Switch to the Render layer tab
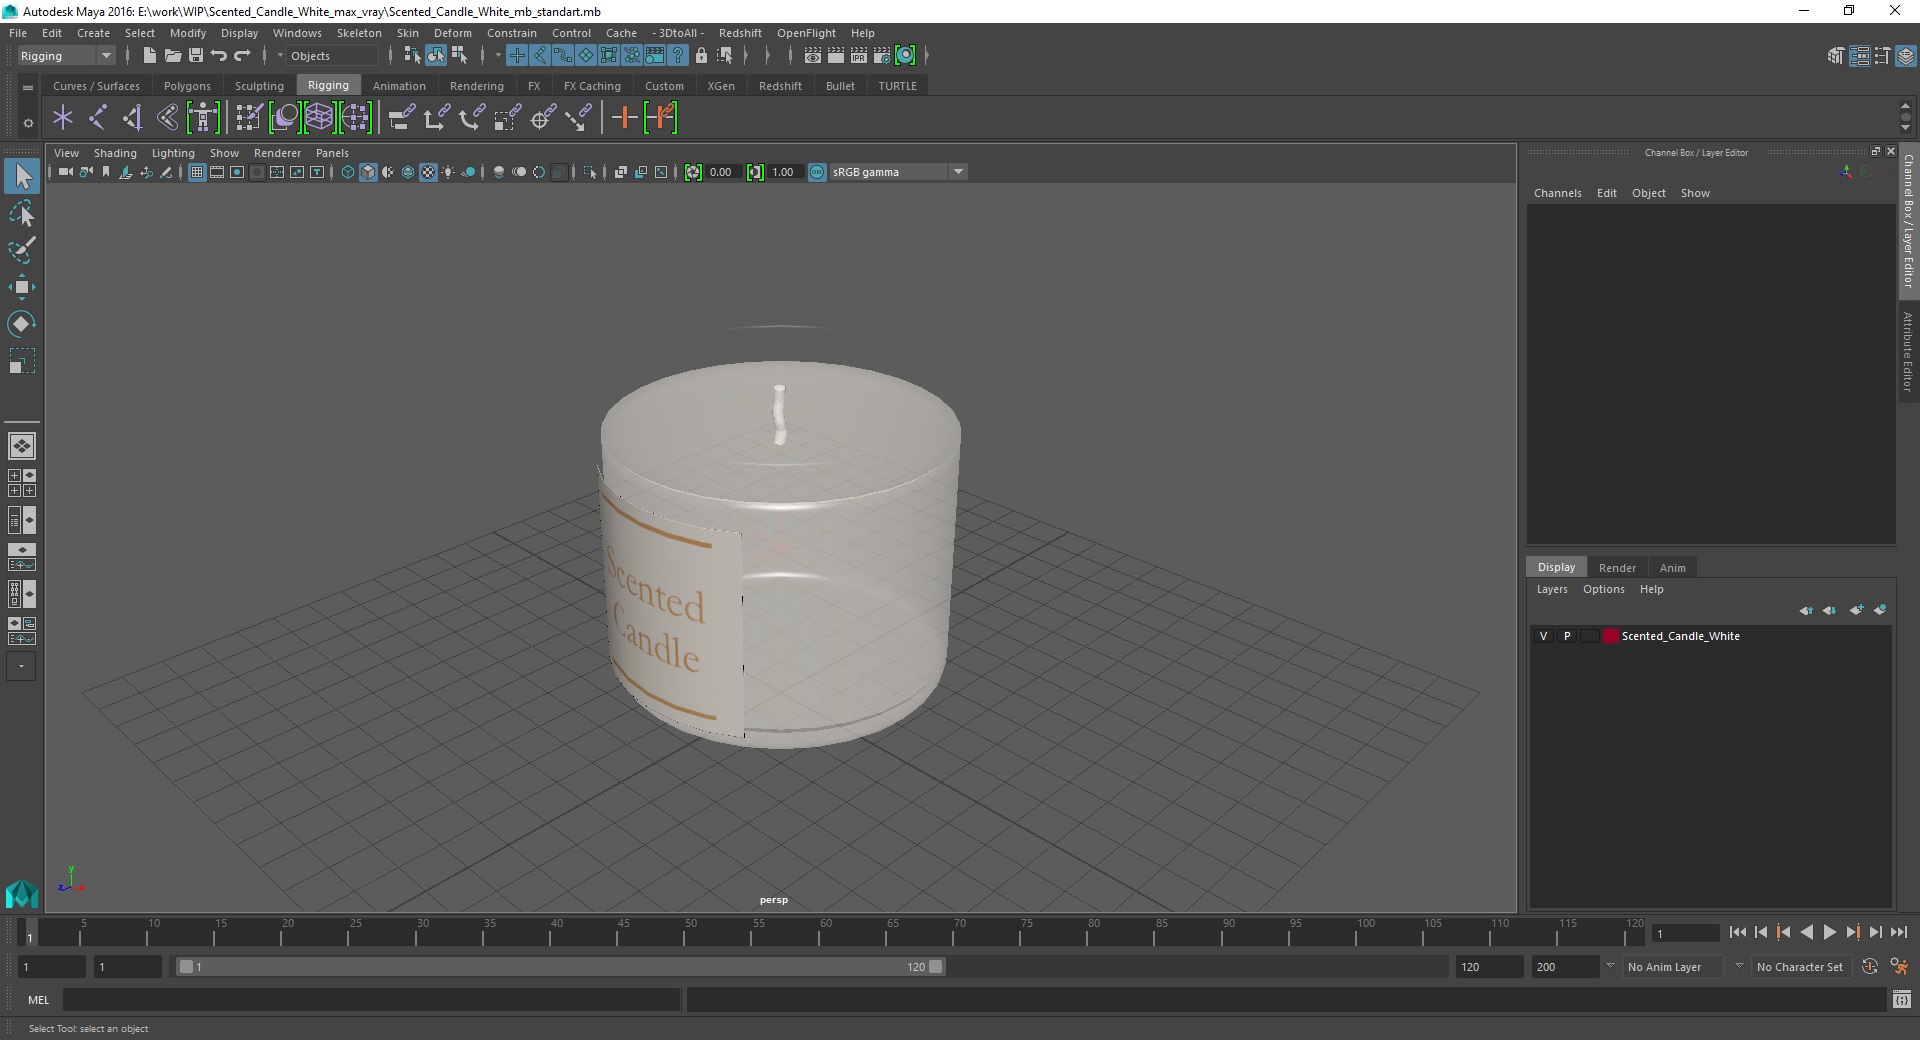Screen dimensions: 1920x1040 (x=1617, y=567)
